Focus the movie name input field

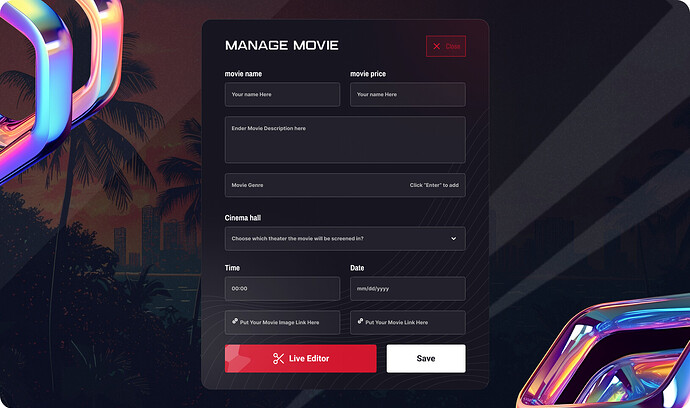(283, 94)
